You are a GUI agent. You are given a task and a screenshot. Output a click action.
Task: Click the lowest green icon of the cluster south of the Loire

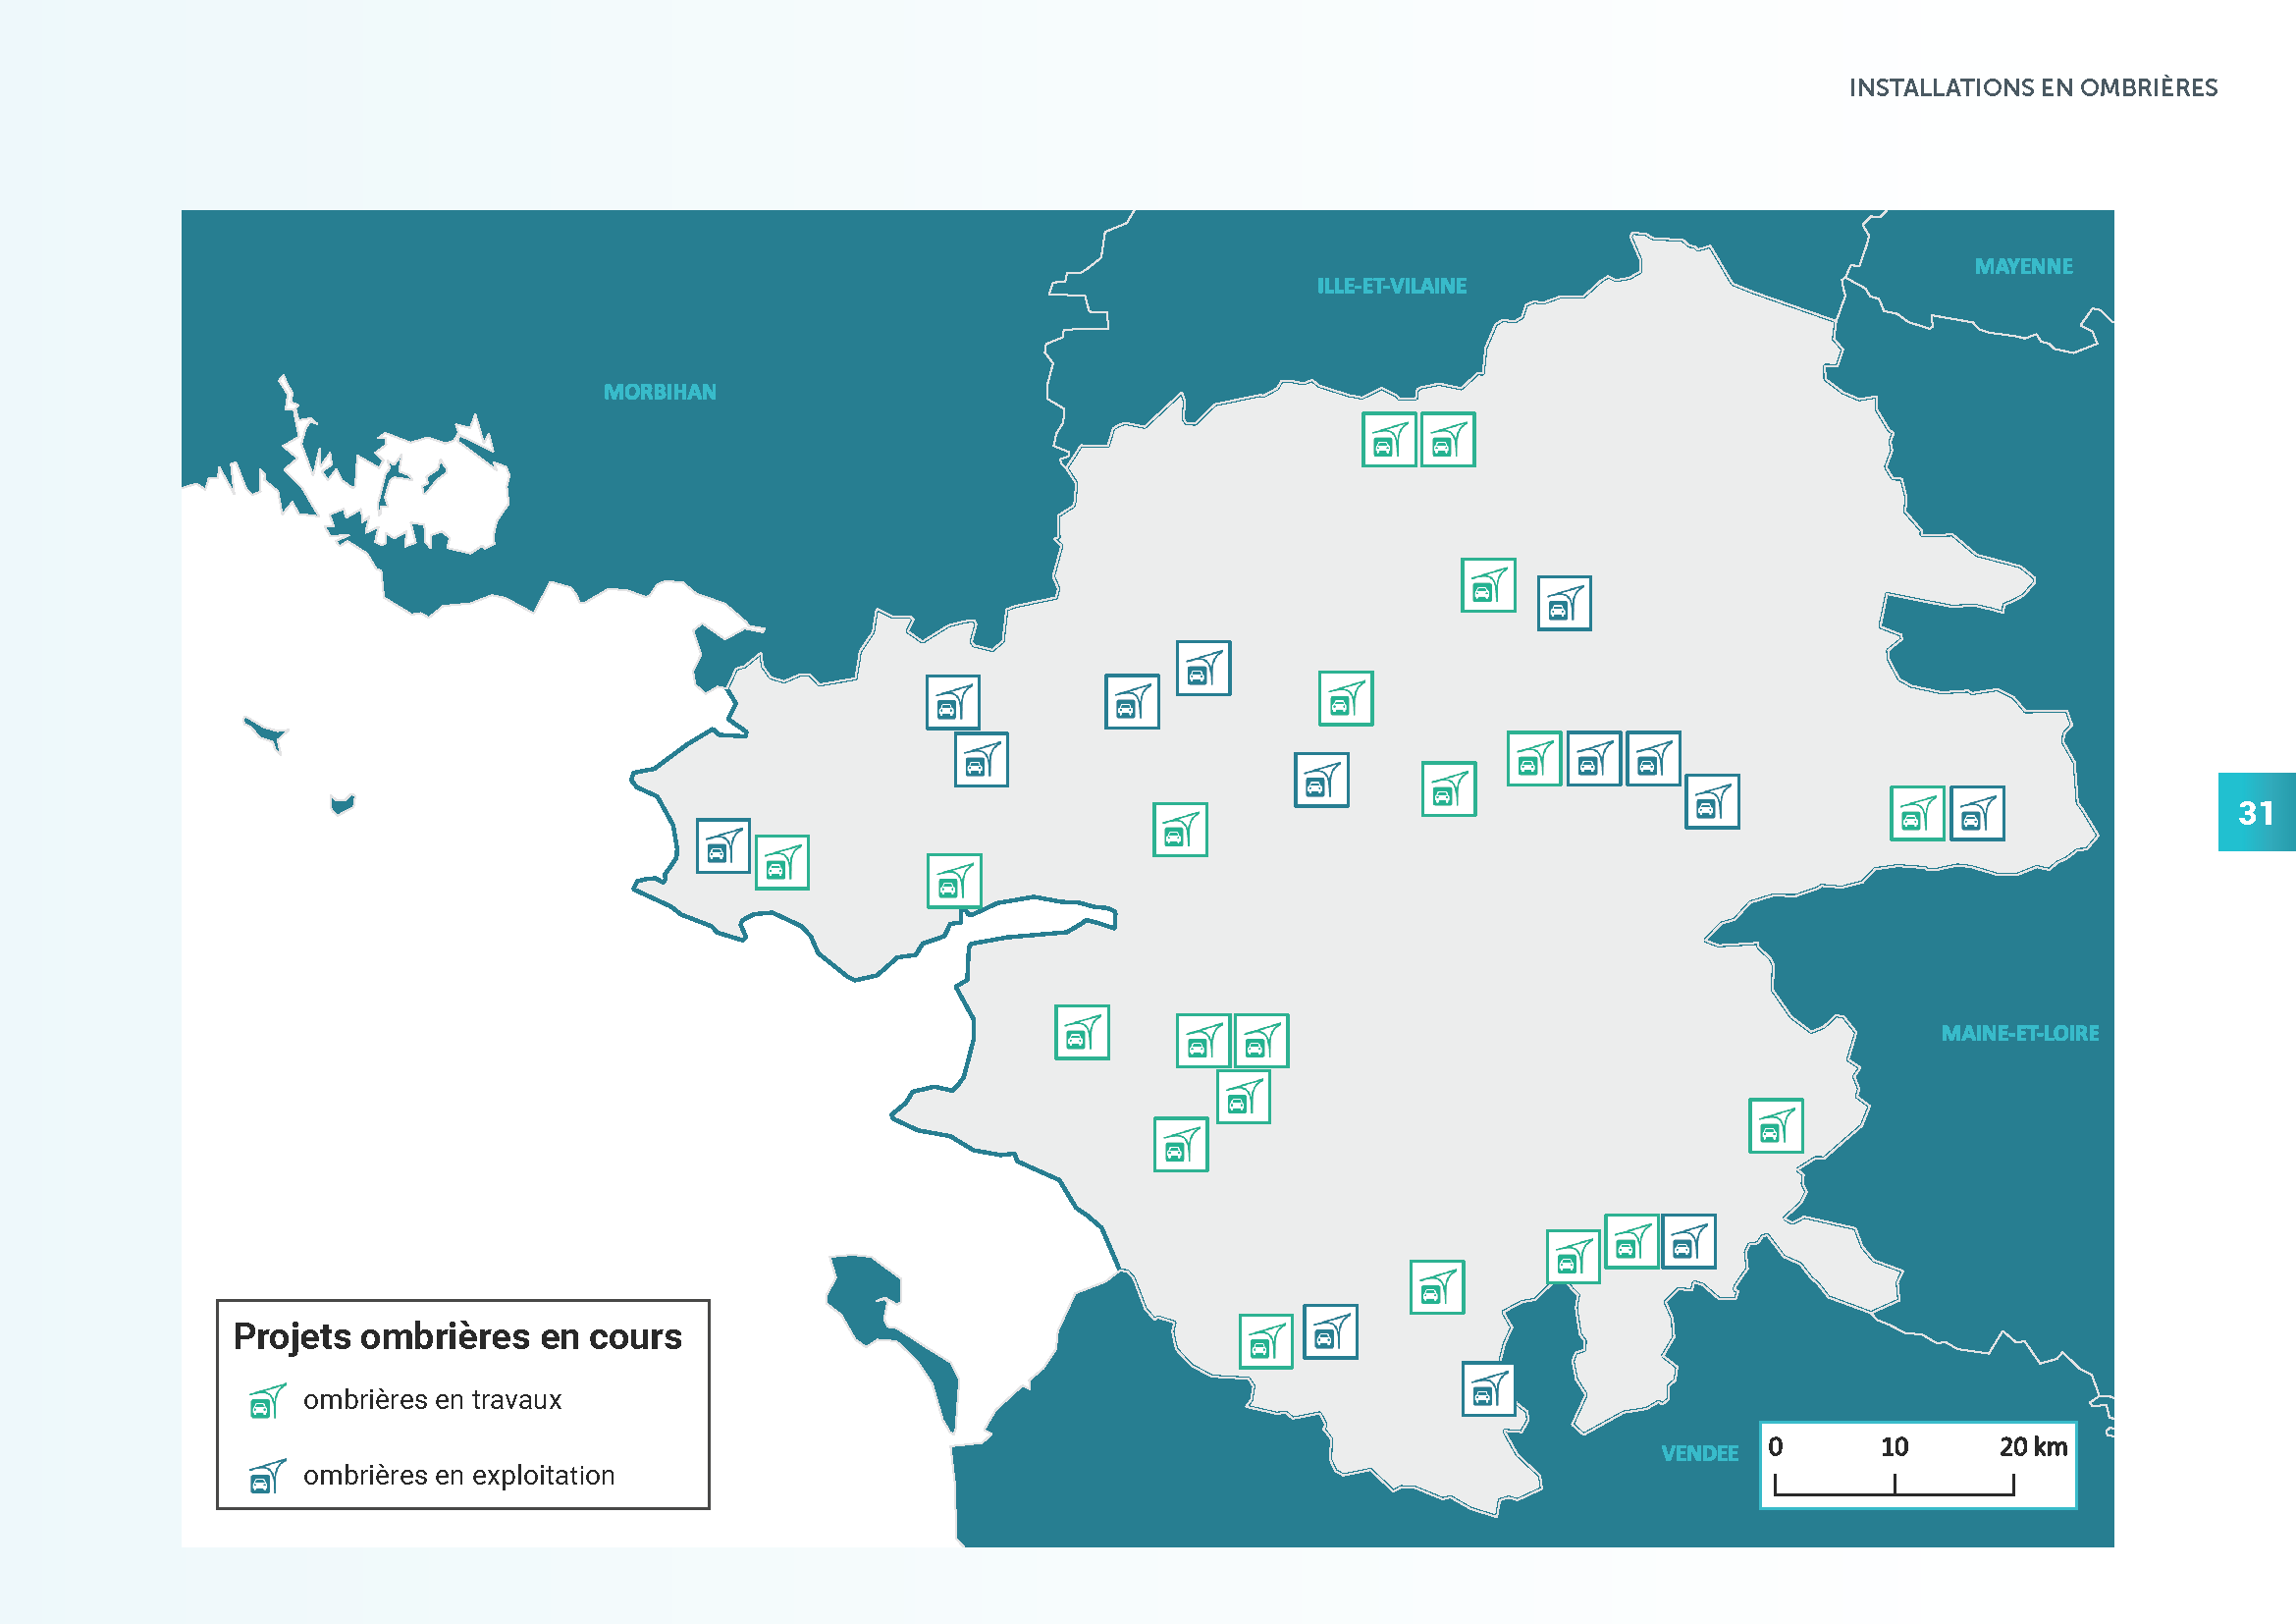coord(1181,1145)
